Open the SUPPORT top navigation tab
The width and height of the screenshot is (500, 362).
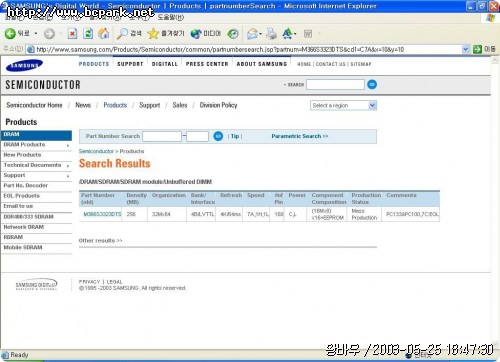tap(130, 64)
